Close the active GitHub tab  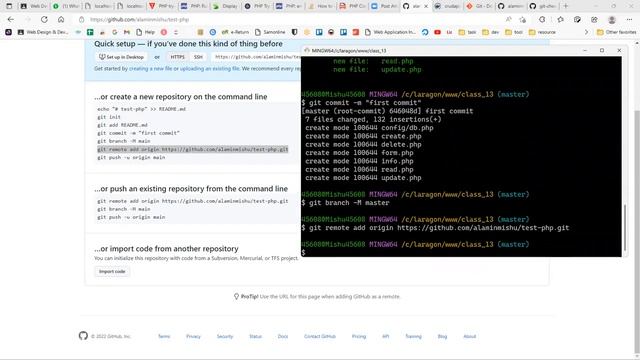pyautogui.click(x=426, y=6)
